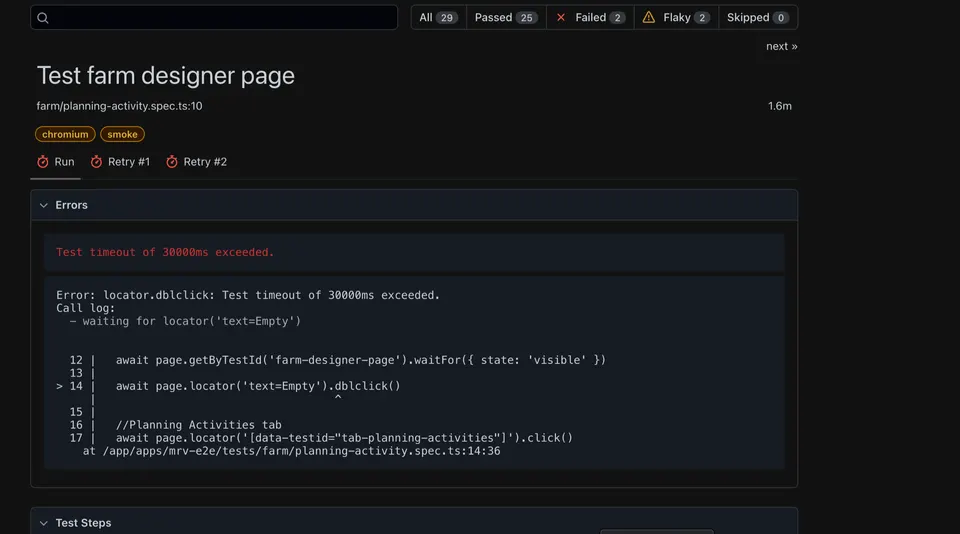Focus the test search input field

pyautogui.click(x=214, y=17)
